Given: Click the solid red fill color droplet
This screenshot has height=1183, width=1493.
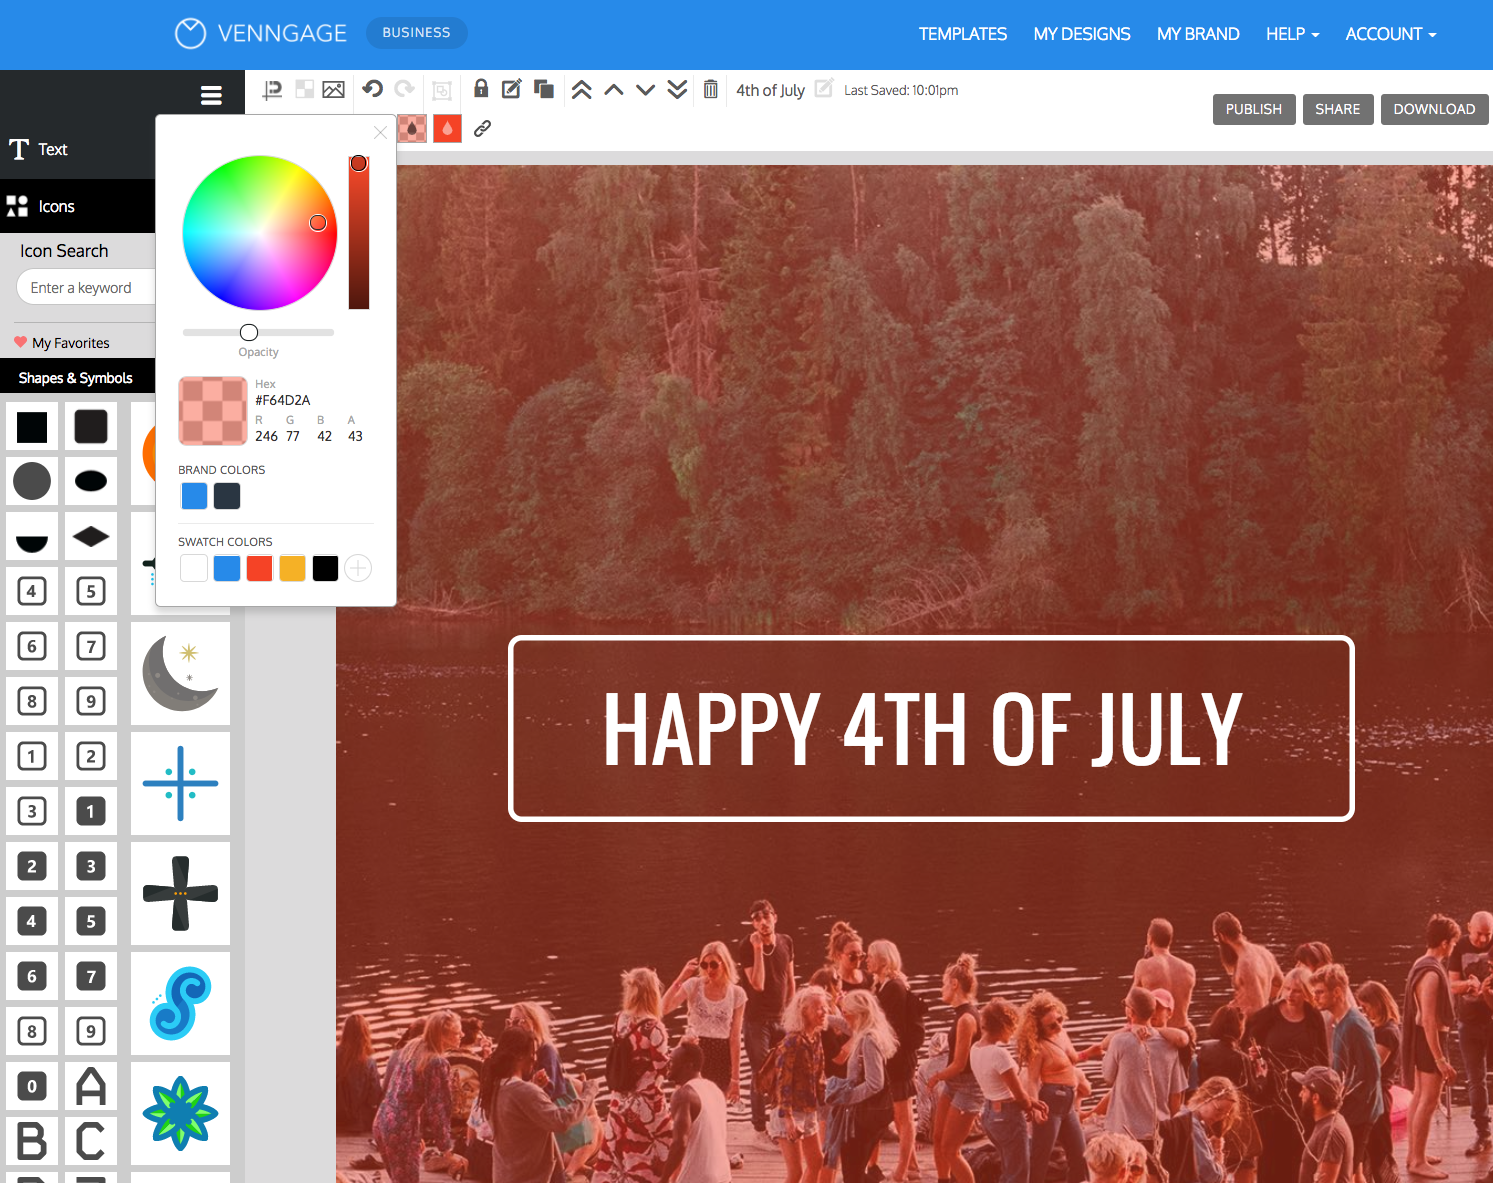Looking at the screenshot, I should click(x=447, y=129).
